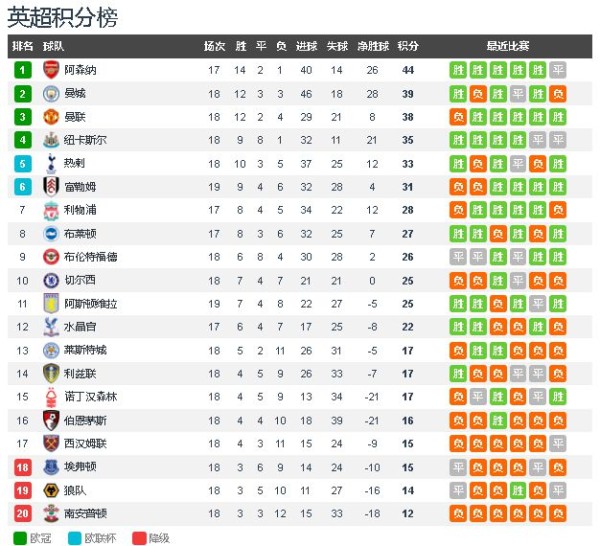Click the Everton club crest

coord(51,467)
